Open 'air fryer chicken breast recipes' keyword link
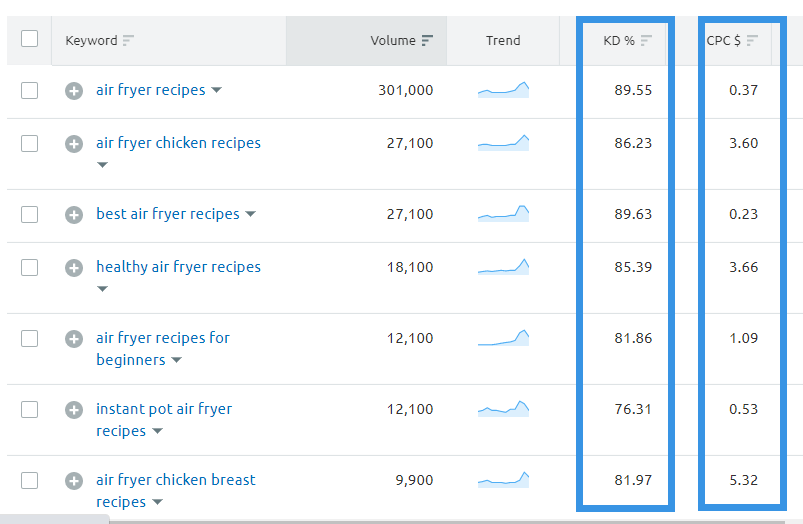 pos(175,480)
